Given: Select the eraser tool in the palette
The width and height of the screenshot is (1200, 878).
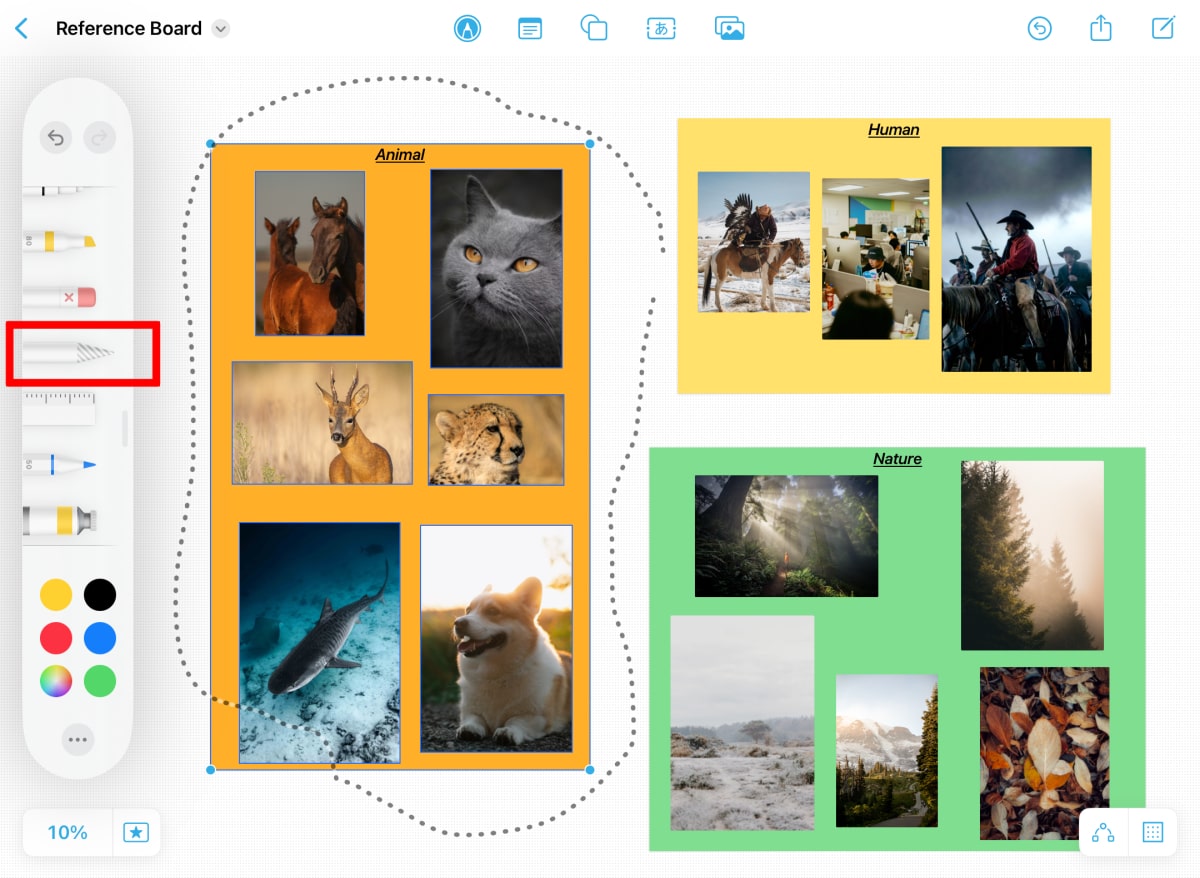Looking at the screenshot, I should tap(60, 297).
